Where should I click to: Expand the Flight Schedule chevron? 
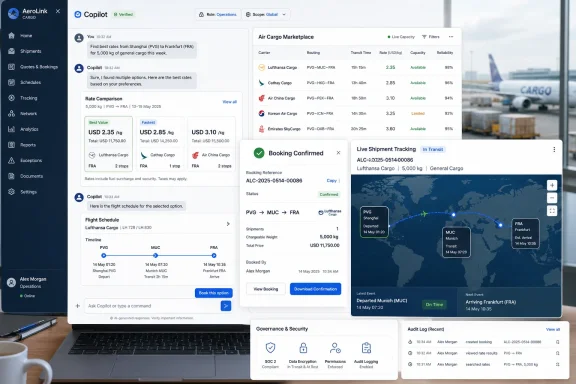(228, 224)
